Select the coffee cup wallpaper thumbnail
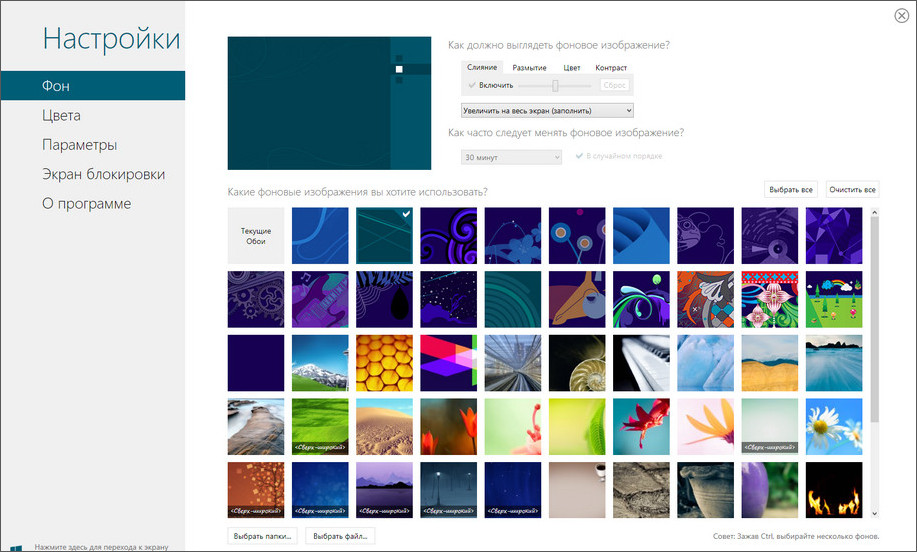This screenshot has width=917, height=552. pos(577,490)
